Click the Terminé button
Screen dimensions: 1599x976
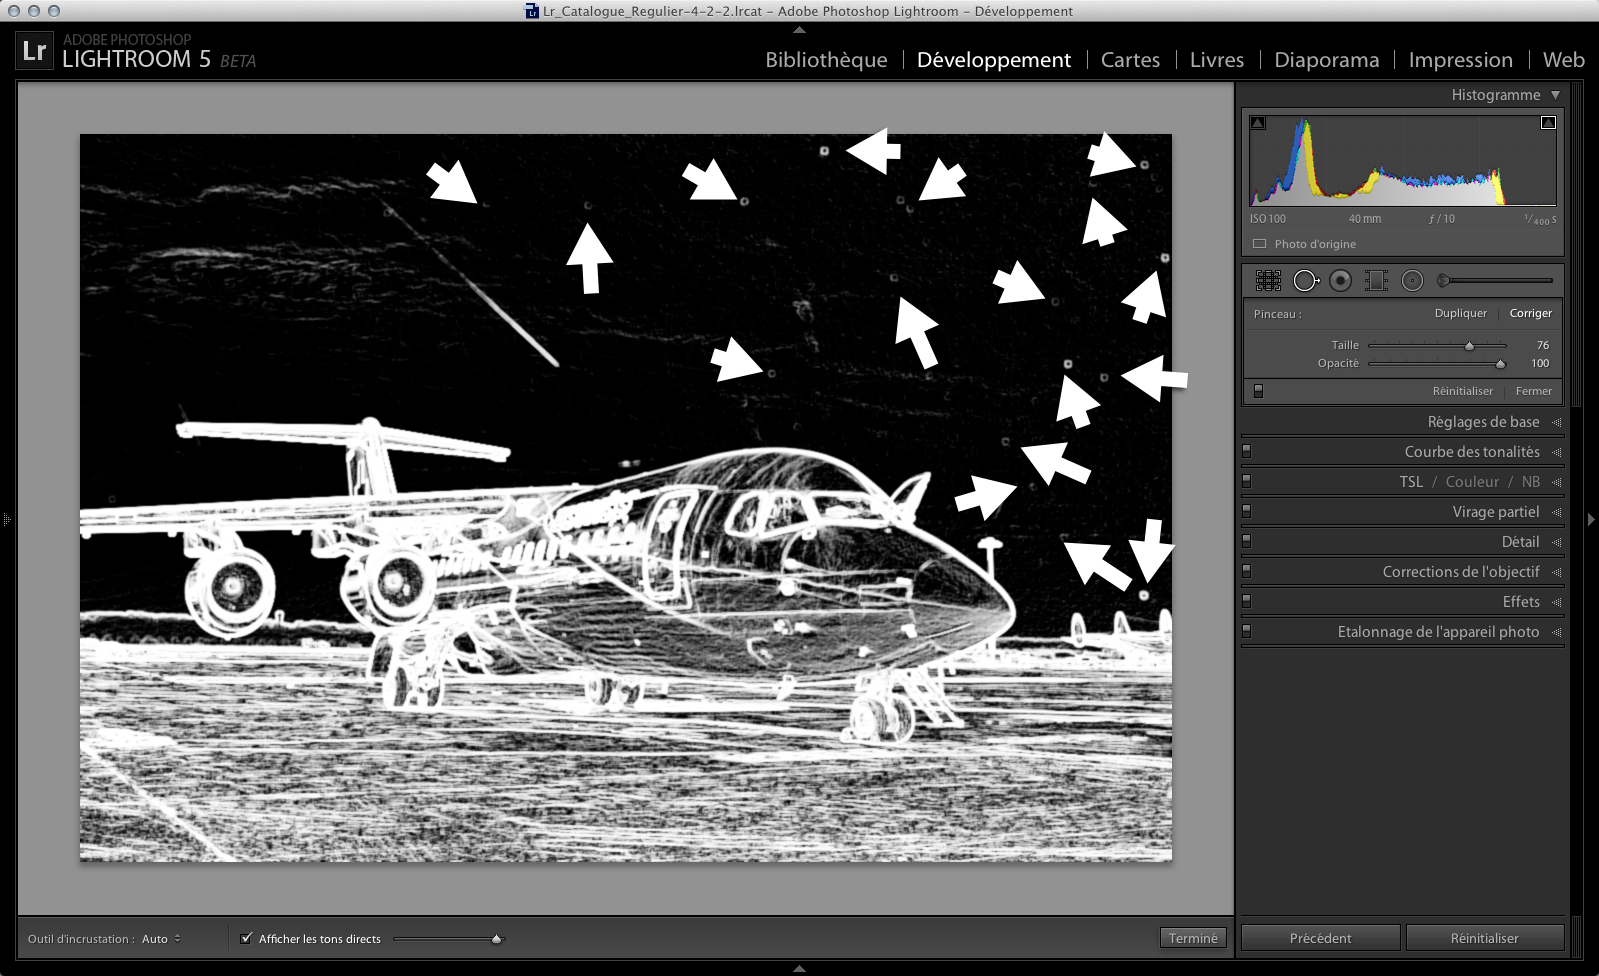point(1193,938)
